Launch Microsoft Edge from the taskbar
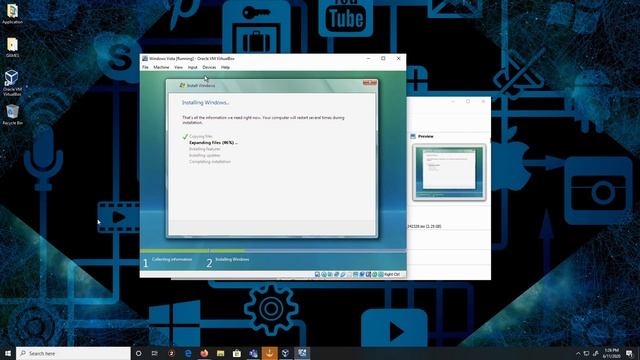640x360 pixels. tap(188, 353)
